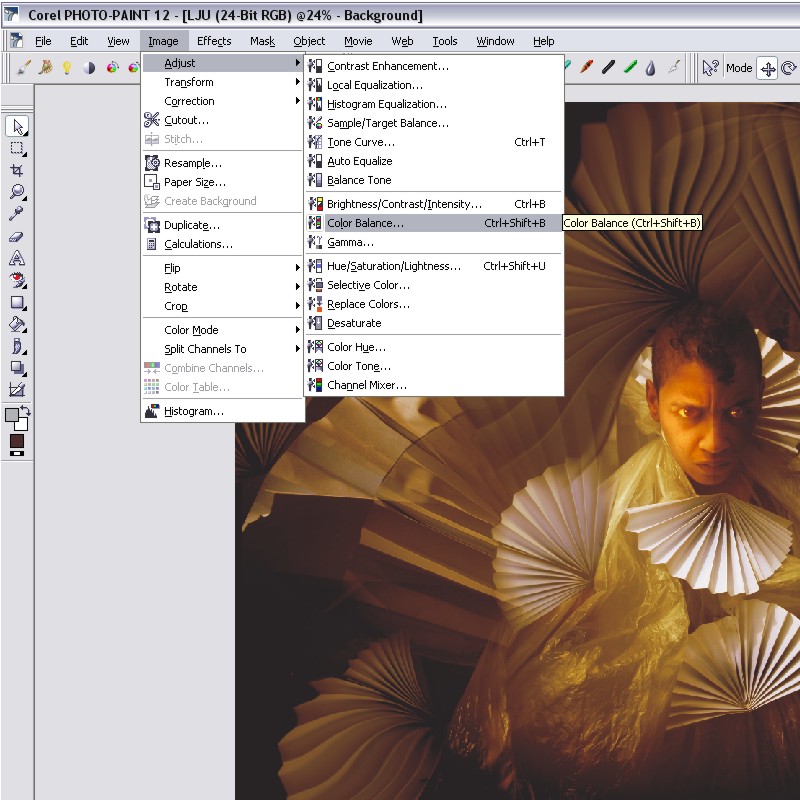The height and width of the screenshot is (800, 800).
Task: Select the Red-eye Removal tool
Action: [17, 280]
